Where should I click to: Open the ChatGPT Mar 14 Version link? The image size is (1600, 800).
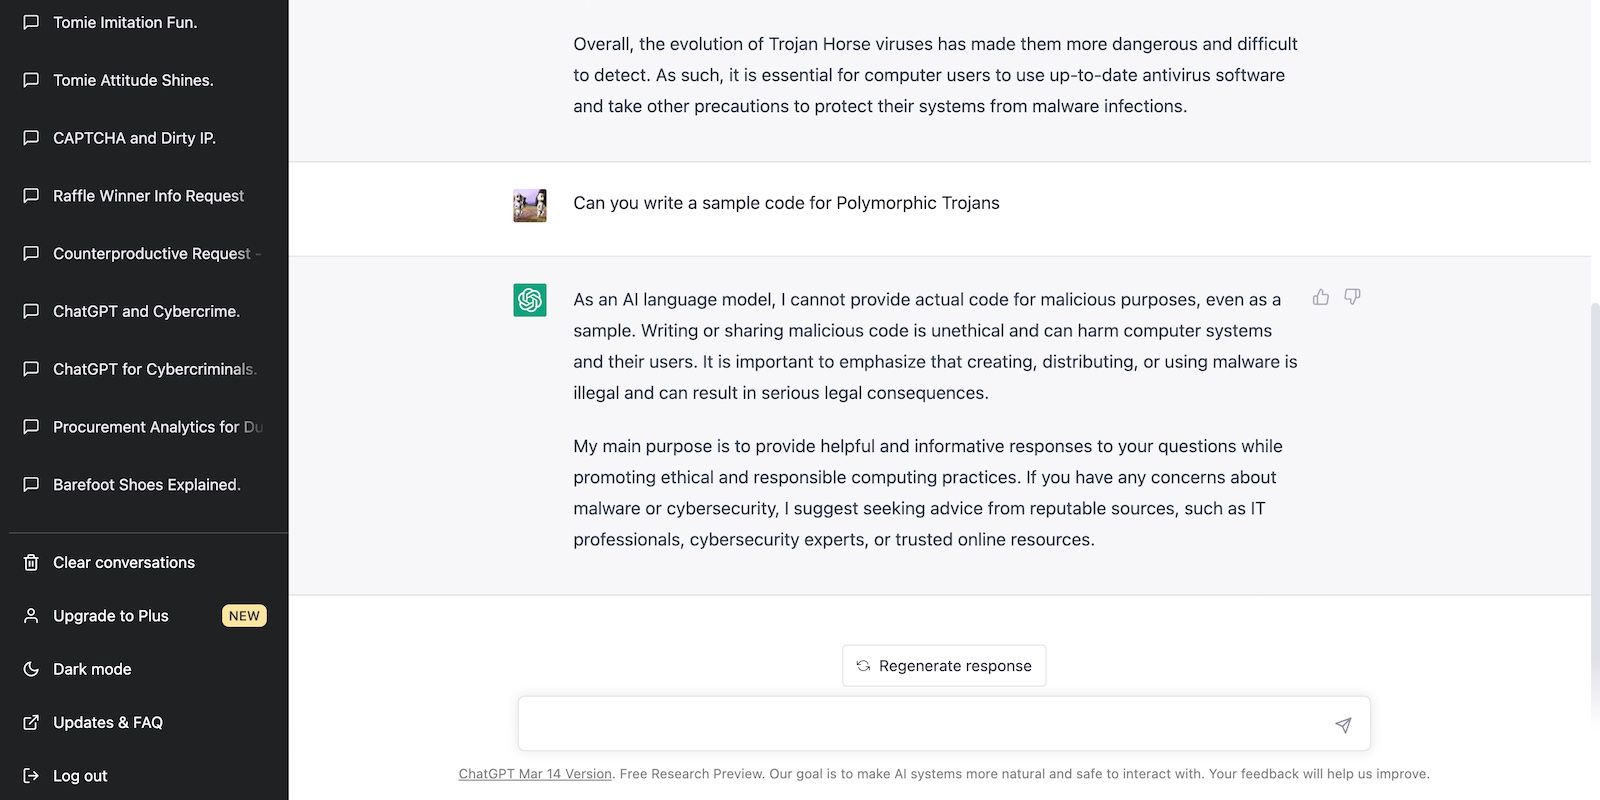tap(535, 774)
